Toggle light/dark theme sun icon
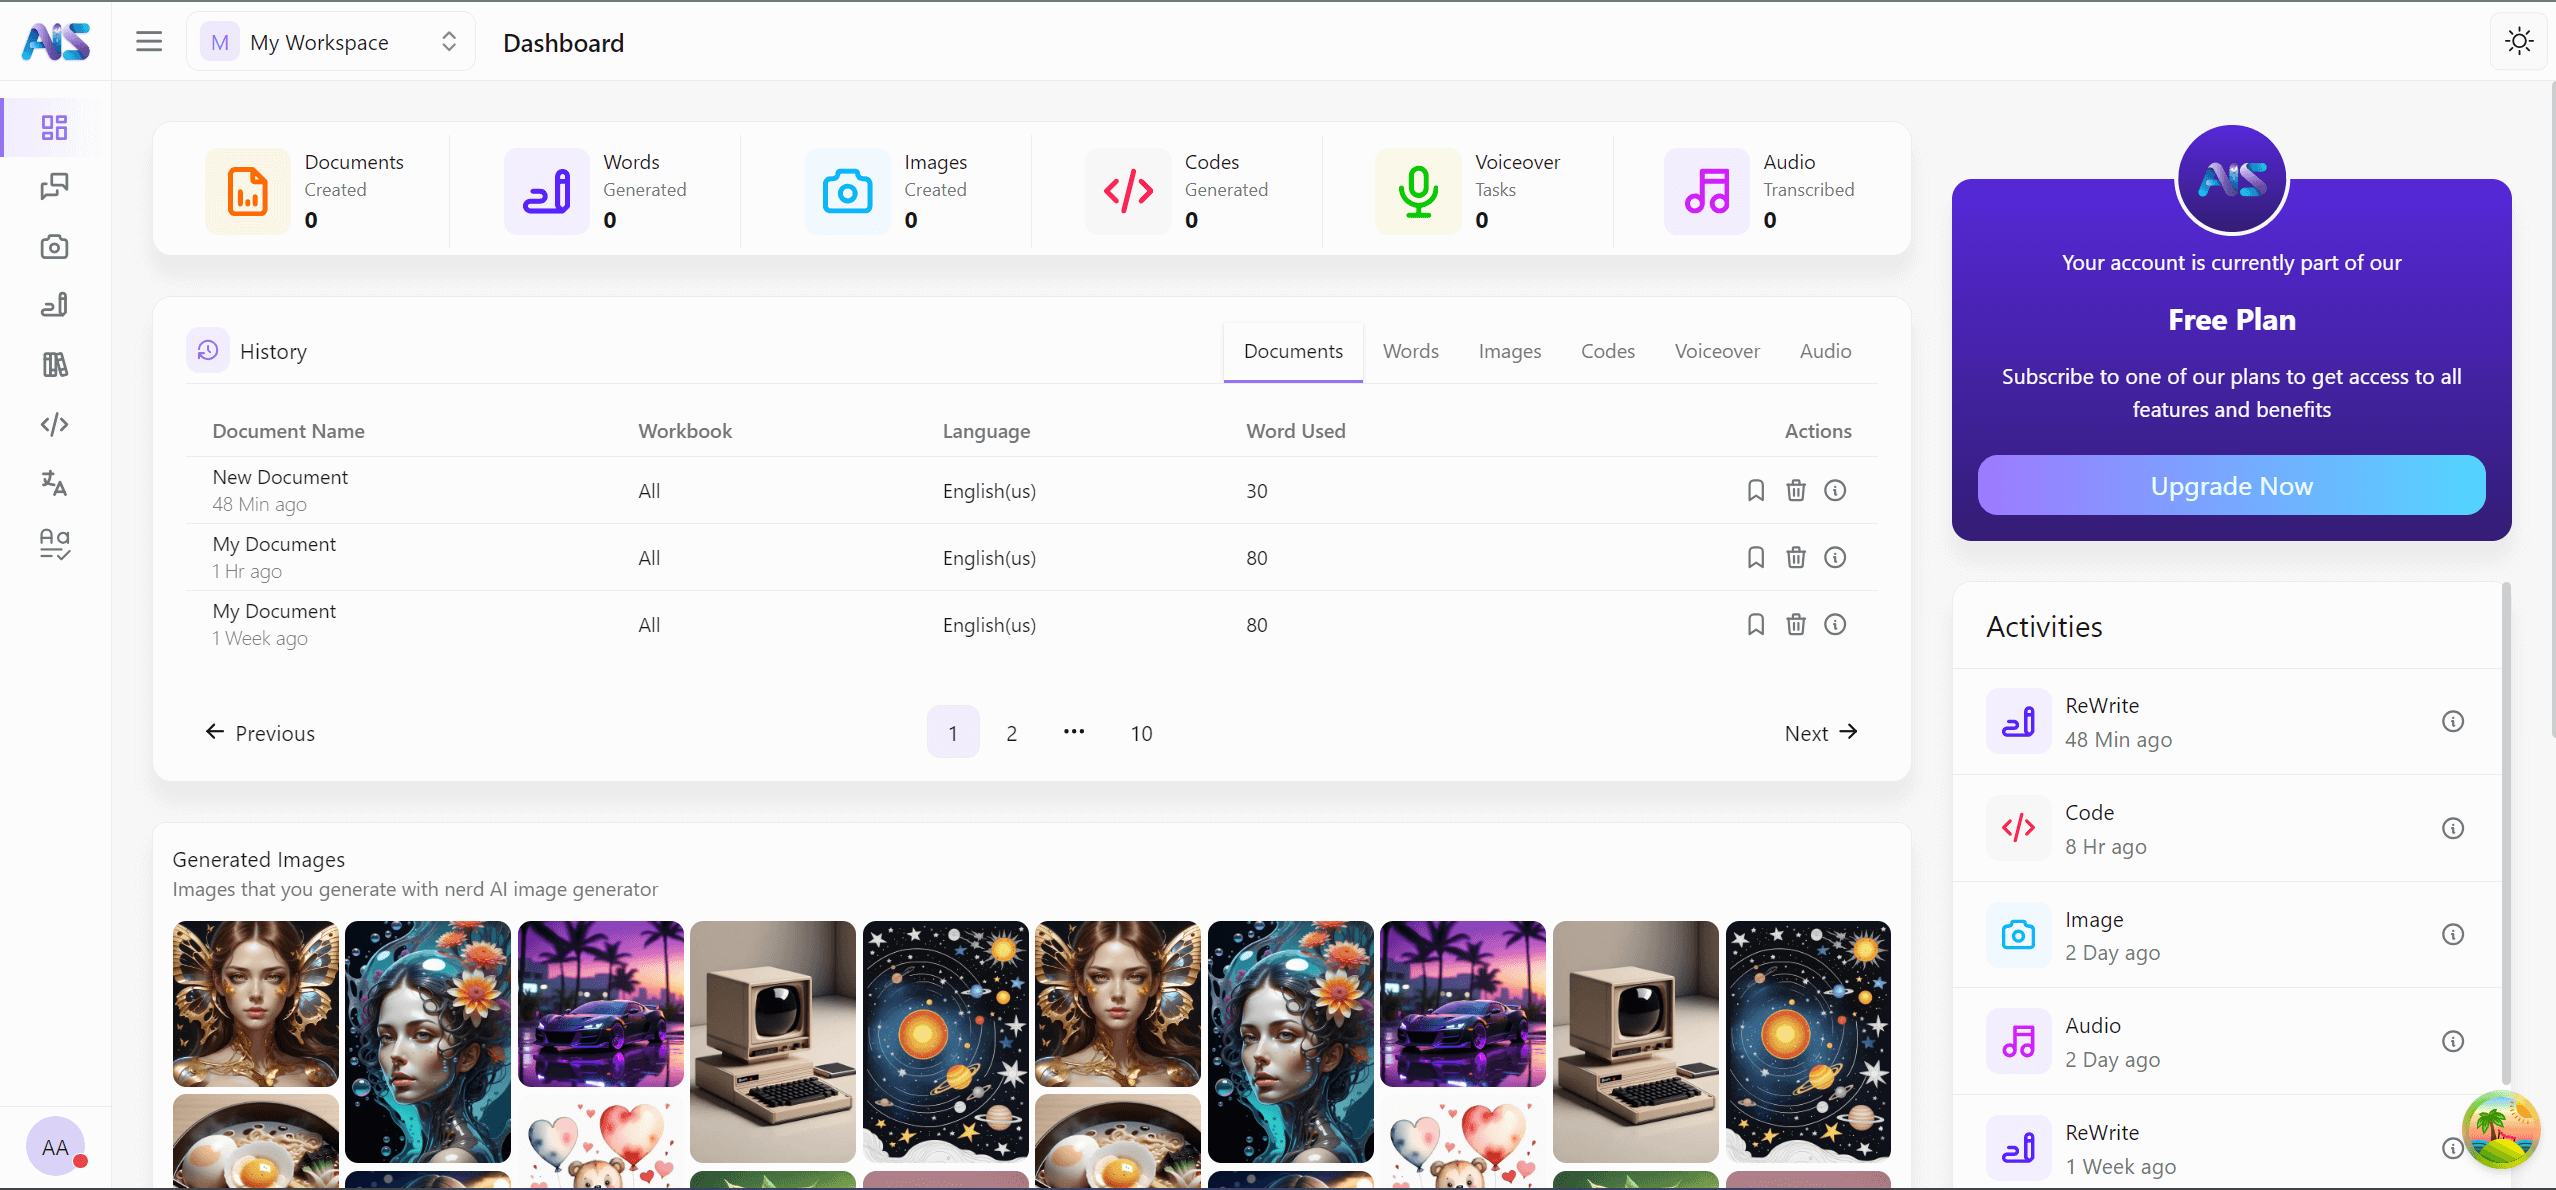2556x1190 pixels. pyautogui.click(x=2519, y=41)
